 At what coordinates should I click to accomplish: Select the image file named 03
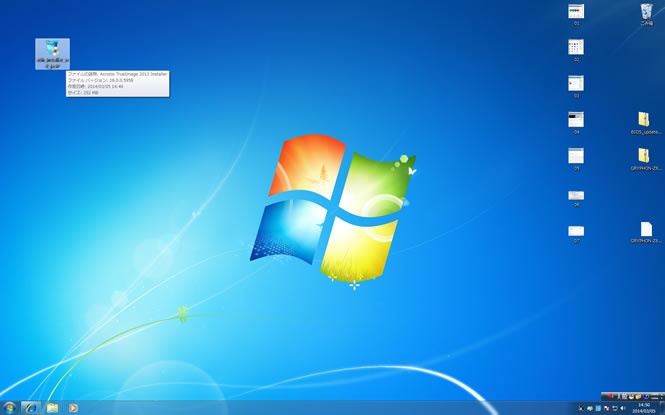click(x=576, y=87)
